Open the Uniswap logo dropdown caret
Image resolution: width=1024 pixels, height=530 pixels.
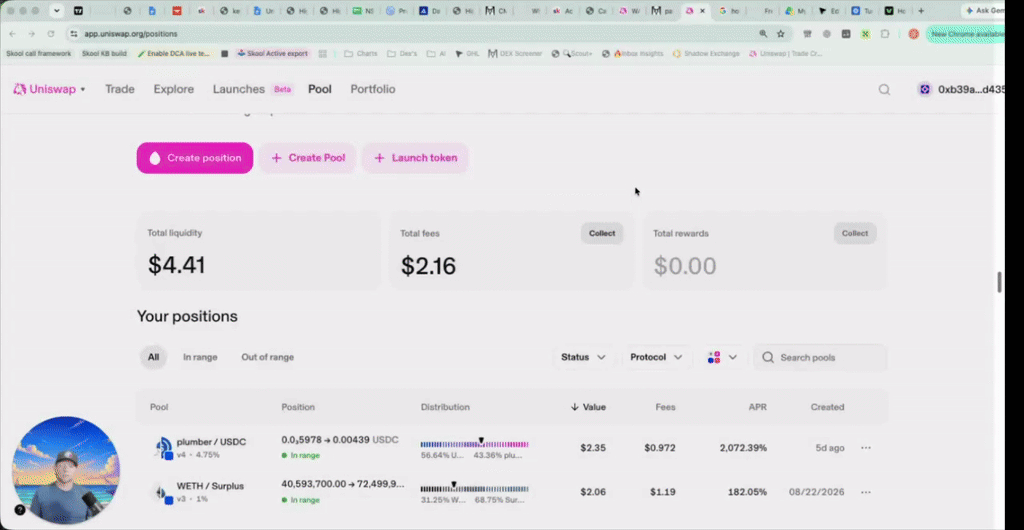83,89
